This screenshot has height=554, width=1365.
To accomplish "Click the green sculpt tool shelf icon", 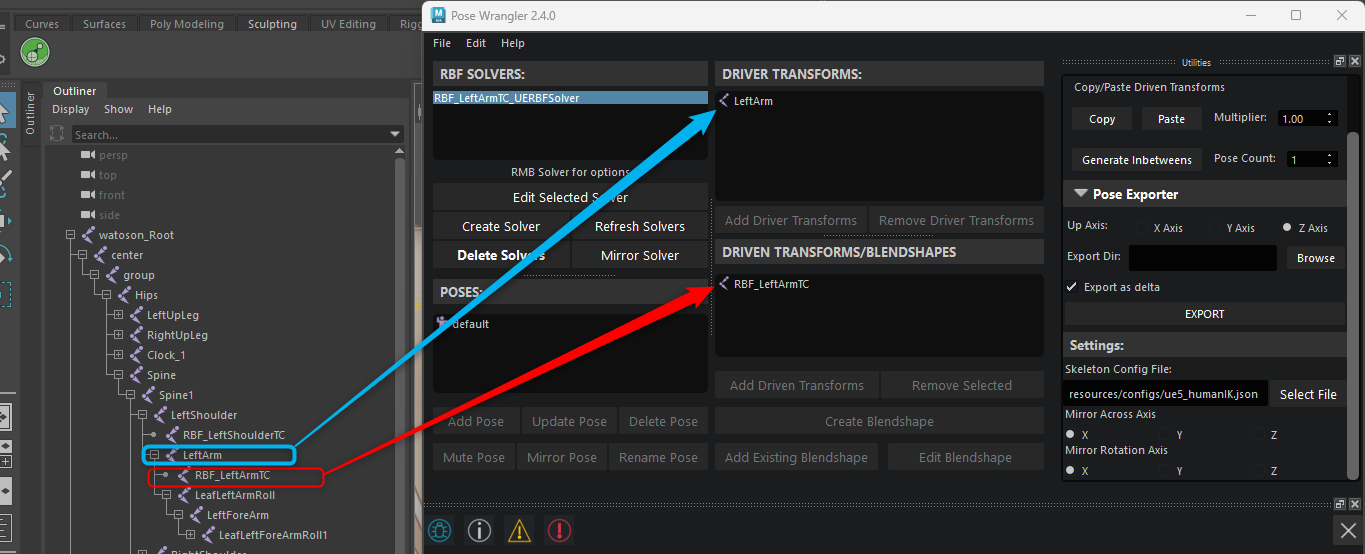I will pos(35,52).
